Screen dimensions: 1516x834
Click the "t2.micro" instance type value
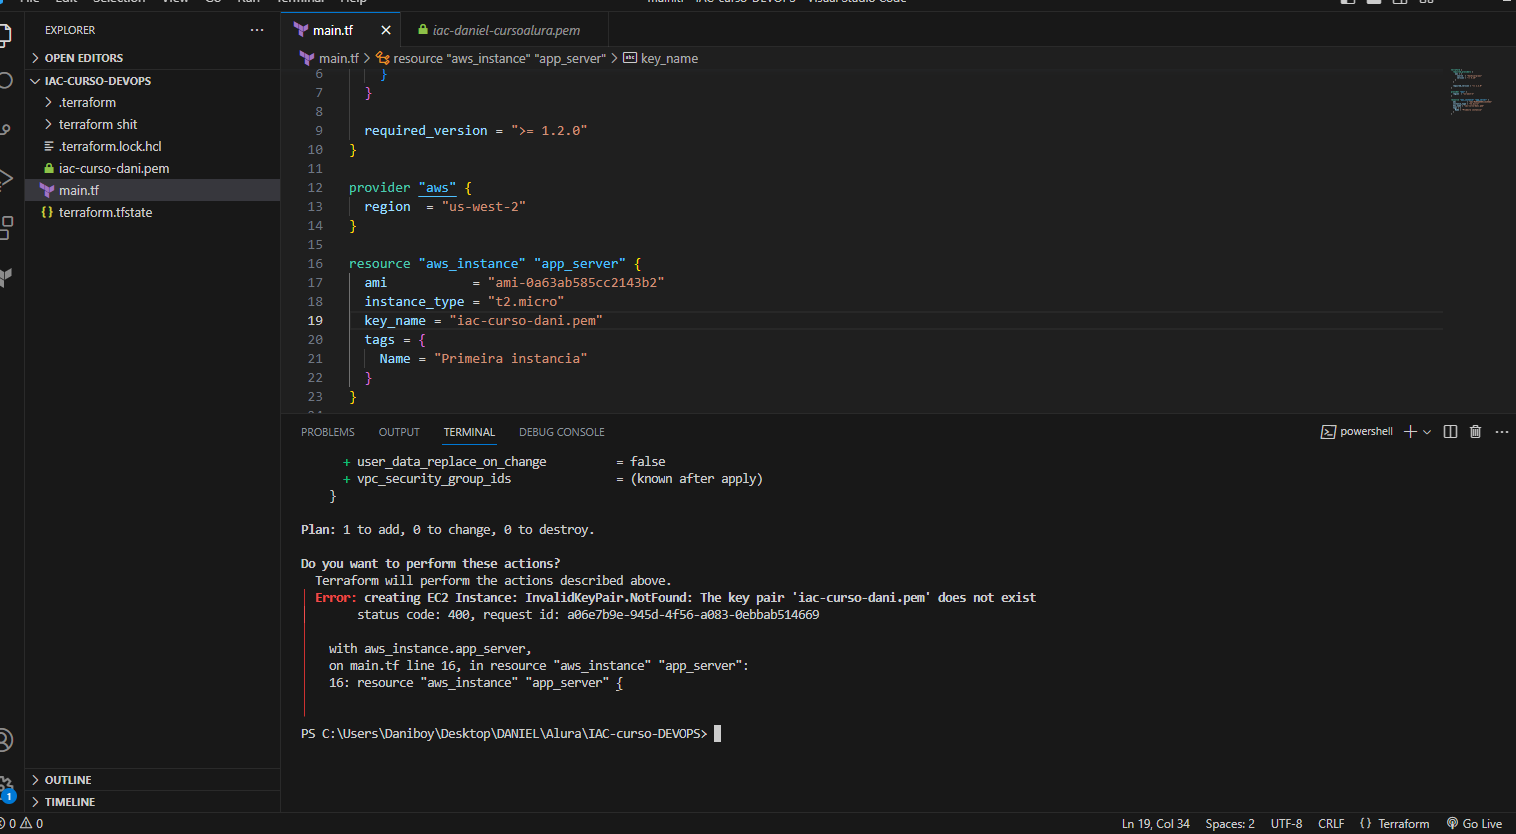pyautogui.click(x=525, y=302)
